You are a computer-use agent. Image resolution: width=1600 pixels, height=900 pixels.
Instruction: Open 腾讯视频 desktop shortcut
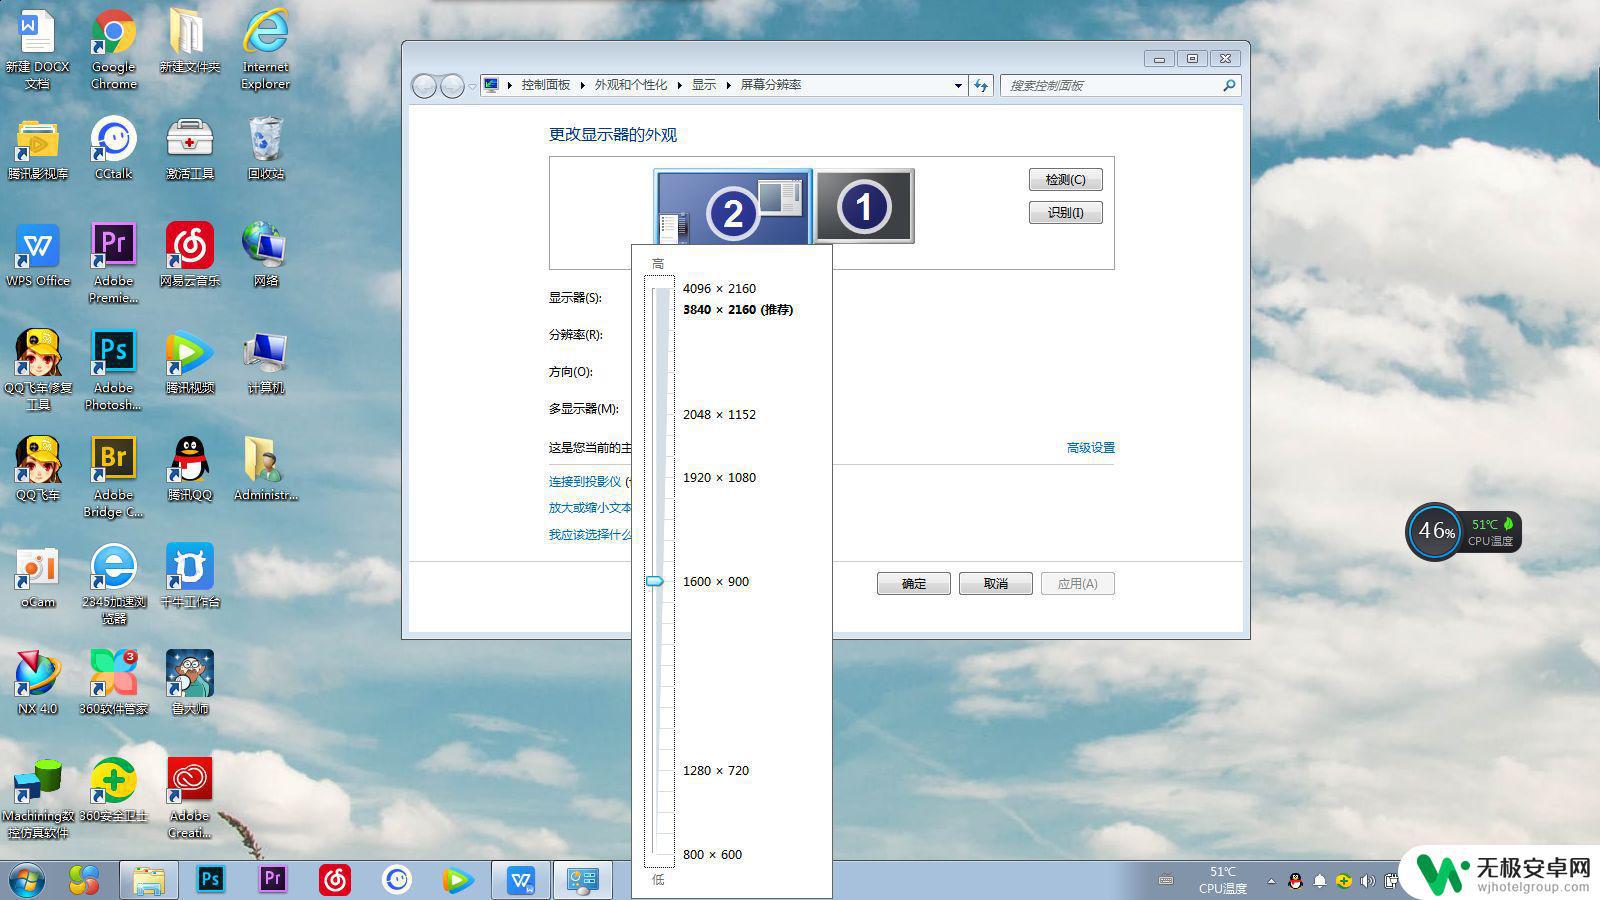(189, 363)
